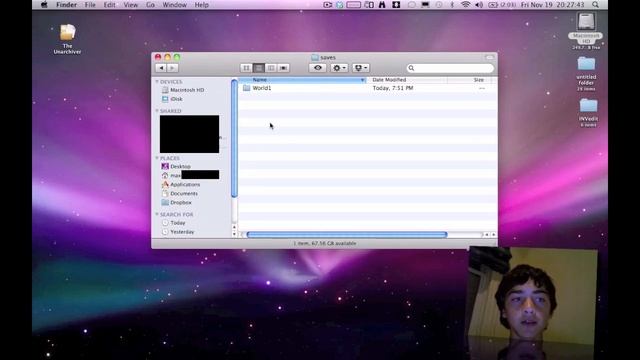The height and width of the screenshot is (360, 640).
Task: Click the horizontal scrollbar thumb
Action: pos(347,234)
